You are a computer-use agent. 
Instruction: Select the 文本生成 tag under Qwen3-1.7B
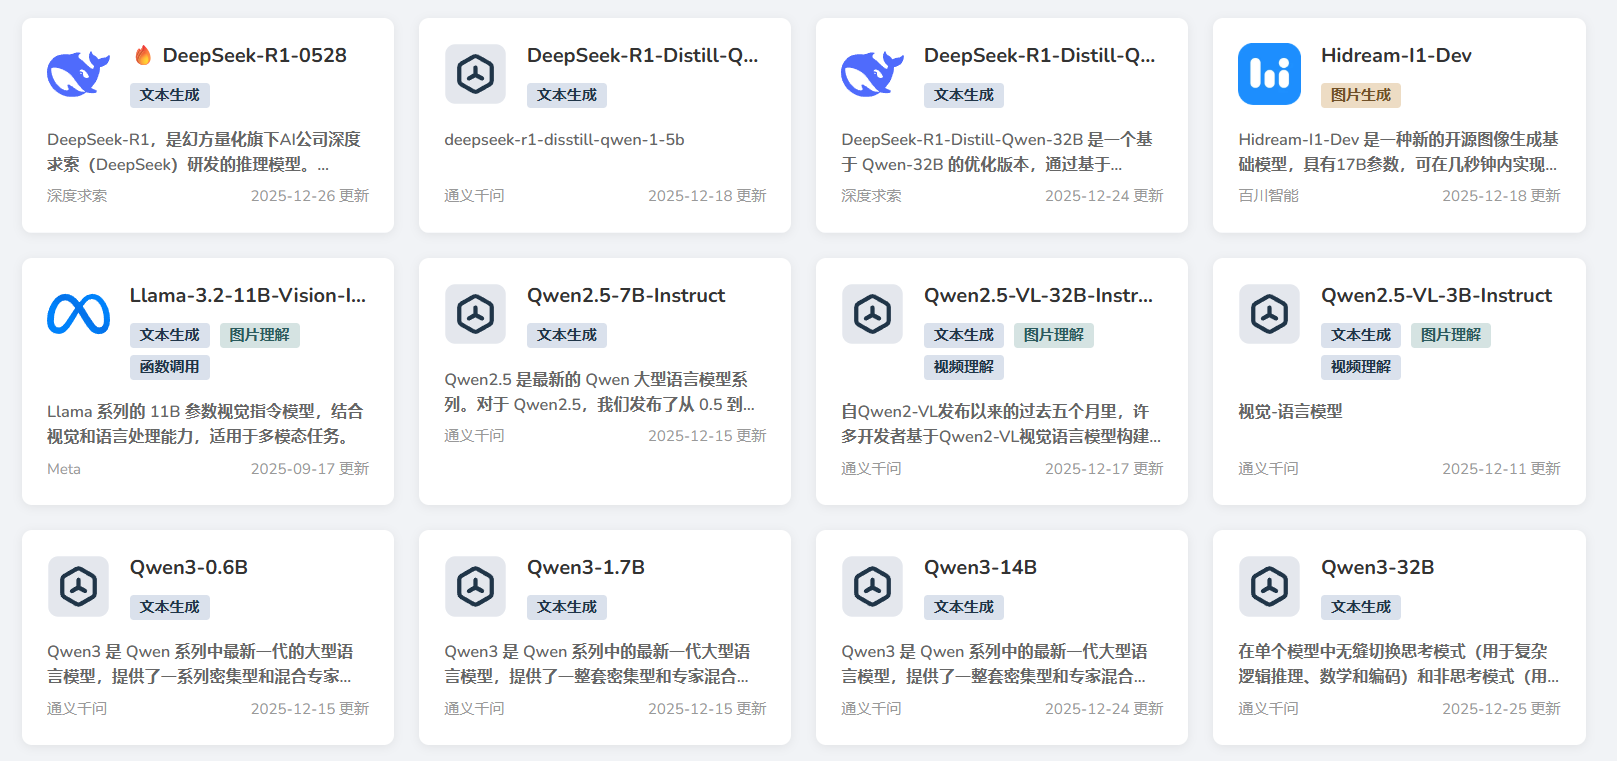coord(567,607)
